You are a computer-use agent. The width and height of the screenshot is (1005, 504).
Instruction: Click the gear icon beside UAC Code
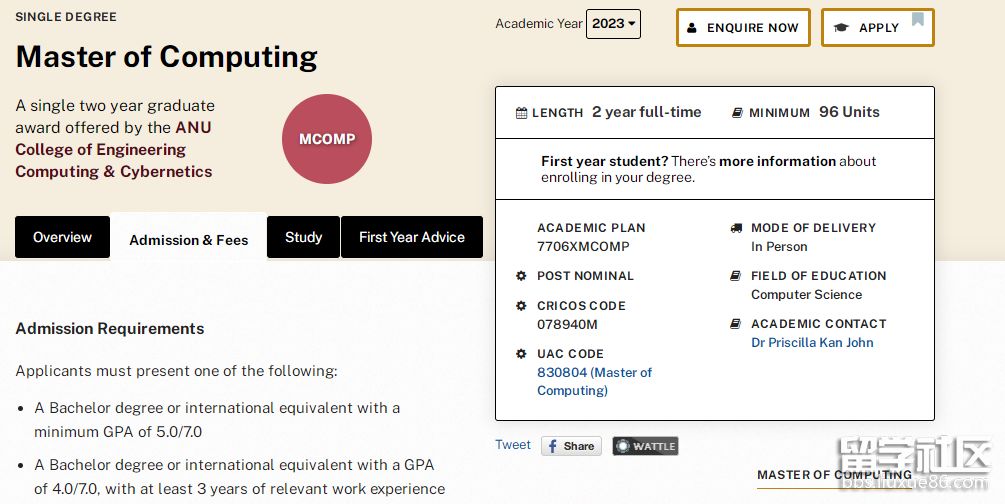tap(521, 354)
